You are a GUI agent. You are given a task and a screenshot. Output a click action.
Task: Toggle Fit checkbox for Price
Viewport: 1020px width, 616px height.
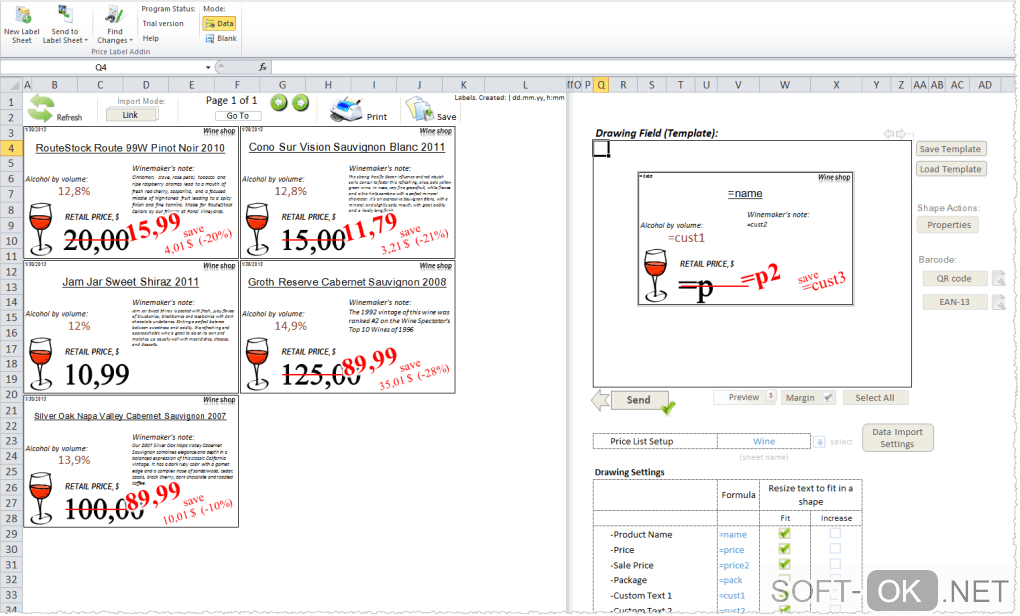pos(785,549)
